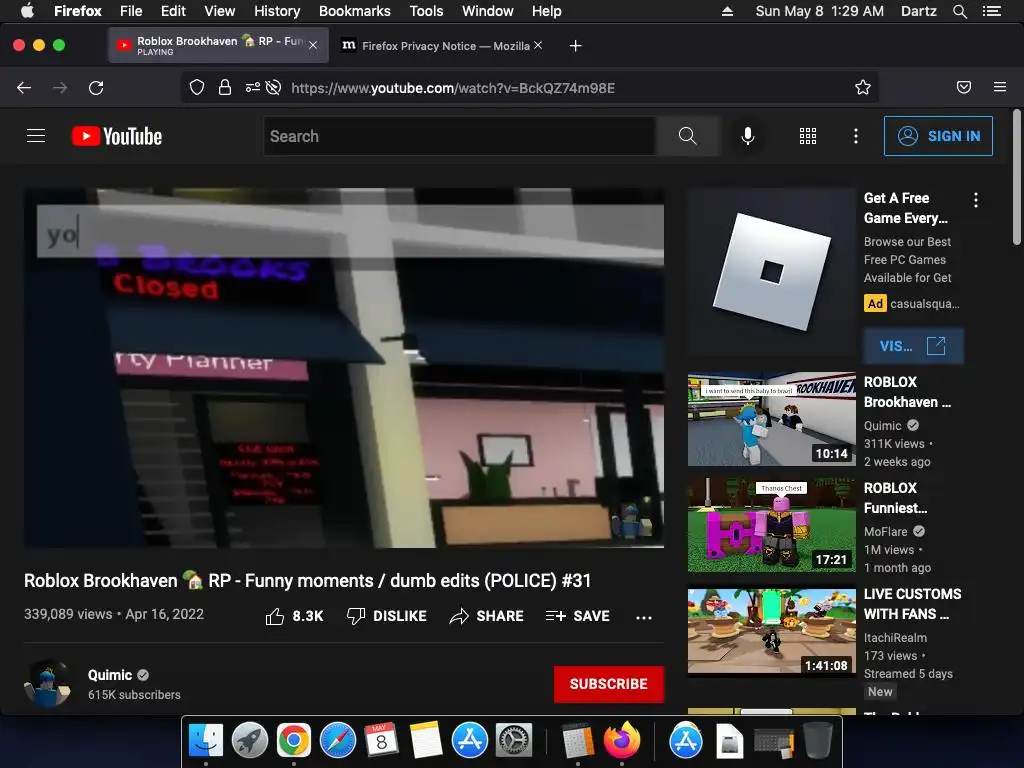This screenshot has height=768, width=1024.
Task: Click the ad's visit button
Action: tap(913, 345)
